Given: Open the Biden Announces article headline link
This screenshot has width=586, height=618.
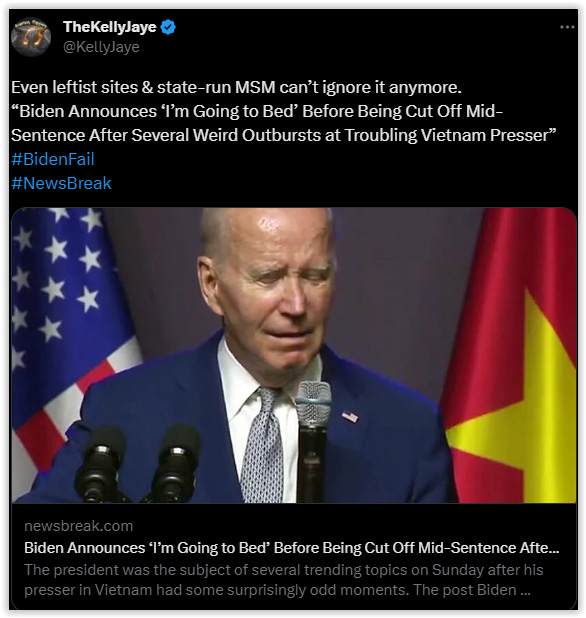Looking at the screenshot, I should [292, 548].
